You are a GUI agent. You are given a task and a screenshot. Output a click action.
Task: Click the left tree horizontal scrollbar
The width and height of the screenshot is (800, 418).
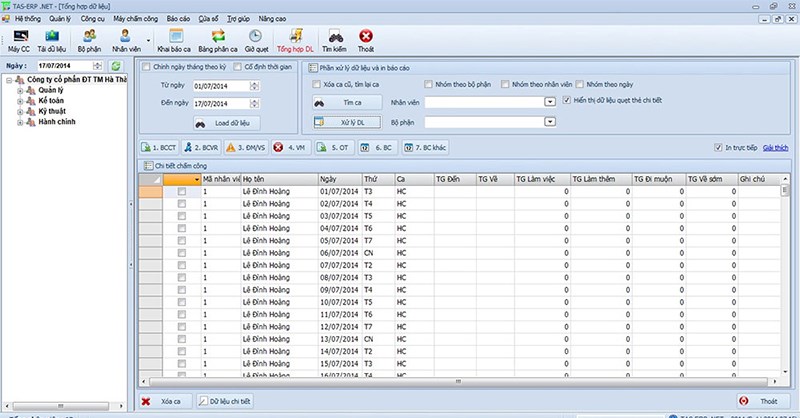(60, 406)
